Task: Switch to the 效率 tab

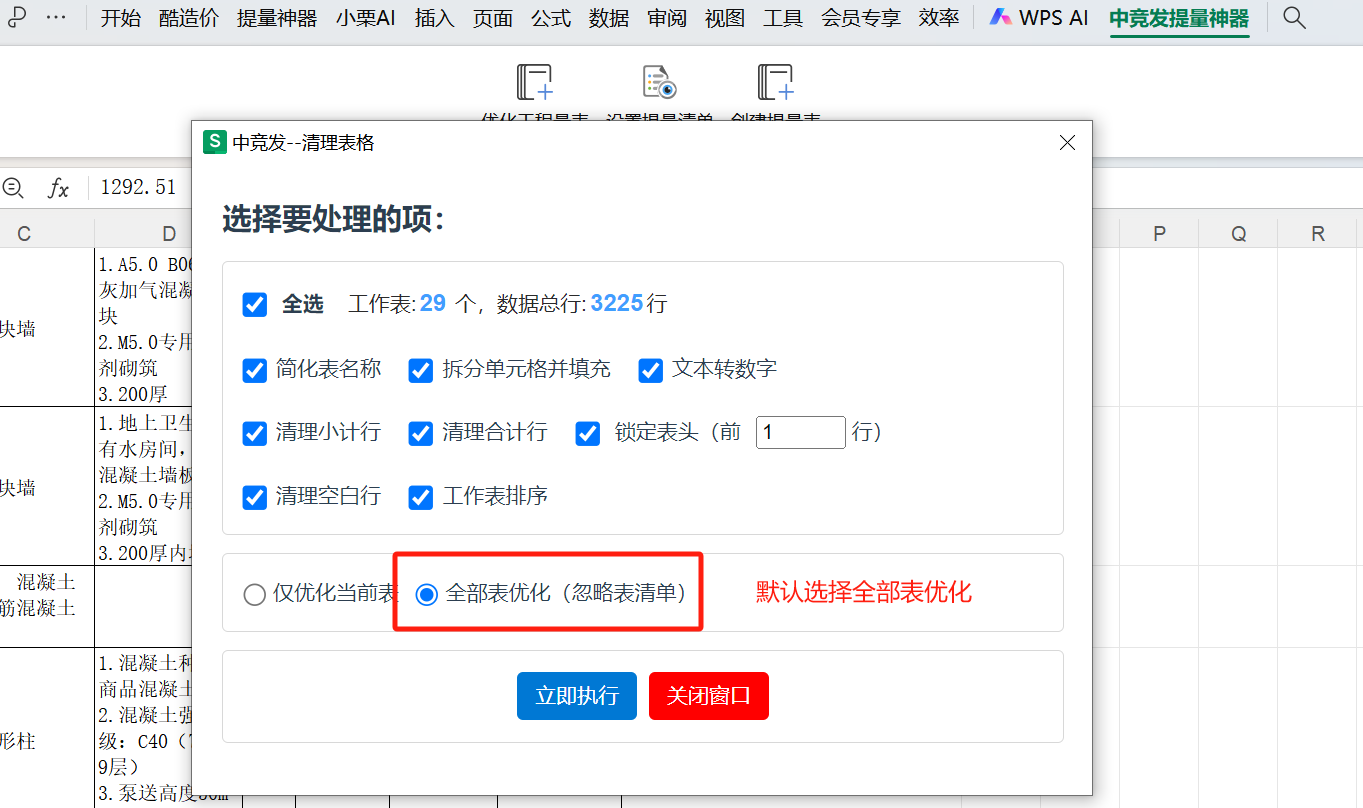Action: point(939,18)
